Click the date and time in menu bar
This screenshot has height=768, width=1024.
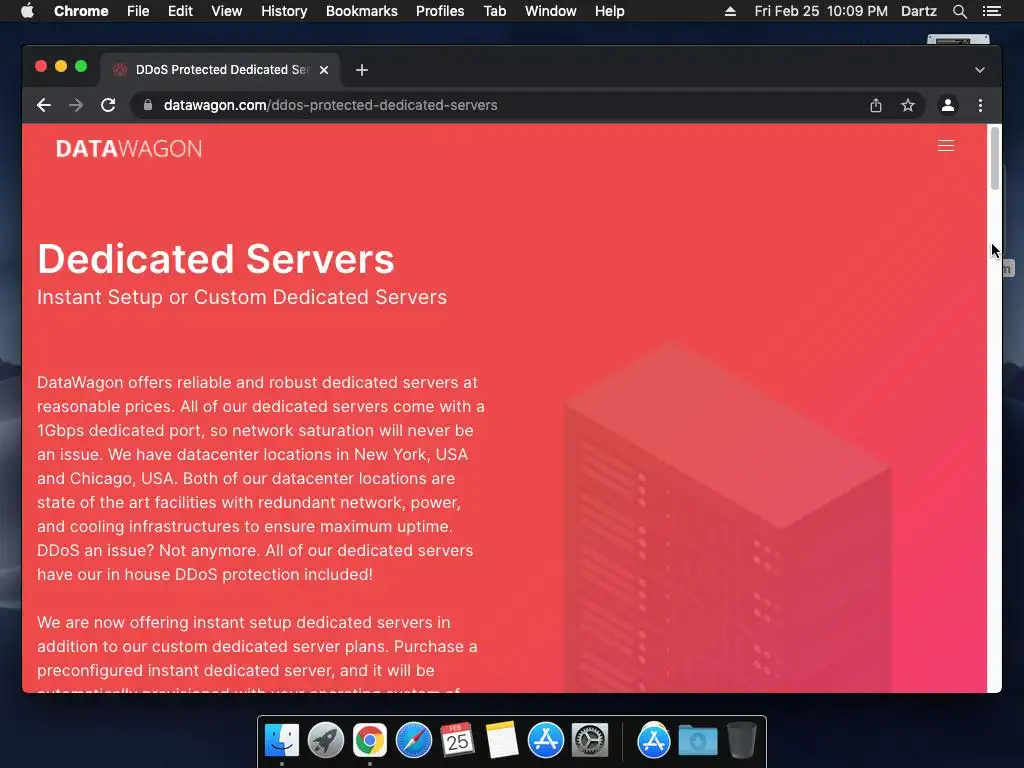(x=821, y=11)
